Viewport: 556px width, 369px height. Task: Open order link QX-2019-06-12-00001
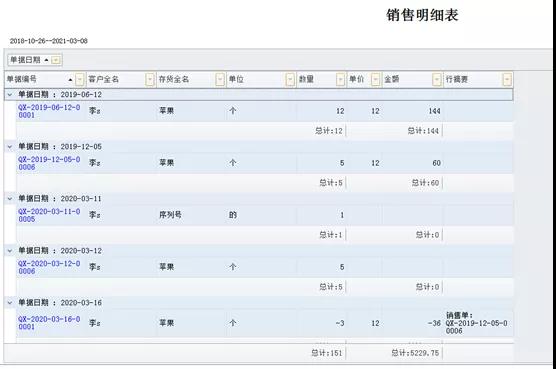pos(49,111)
